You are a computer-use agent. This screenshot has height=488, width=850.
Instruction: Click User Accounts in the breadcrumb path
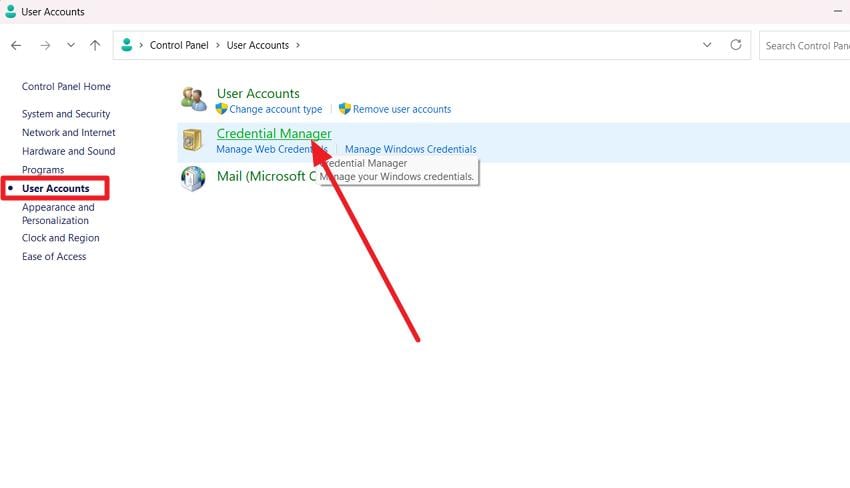click(257, 46)
